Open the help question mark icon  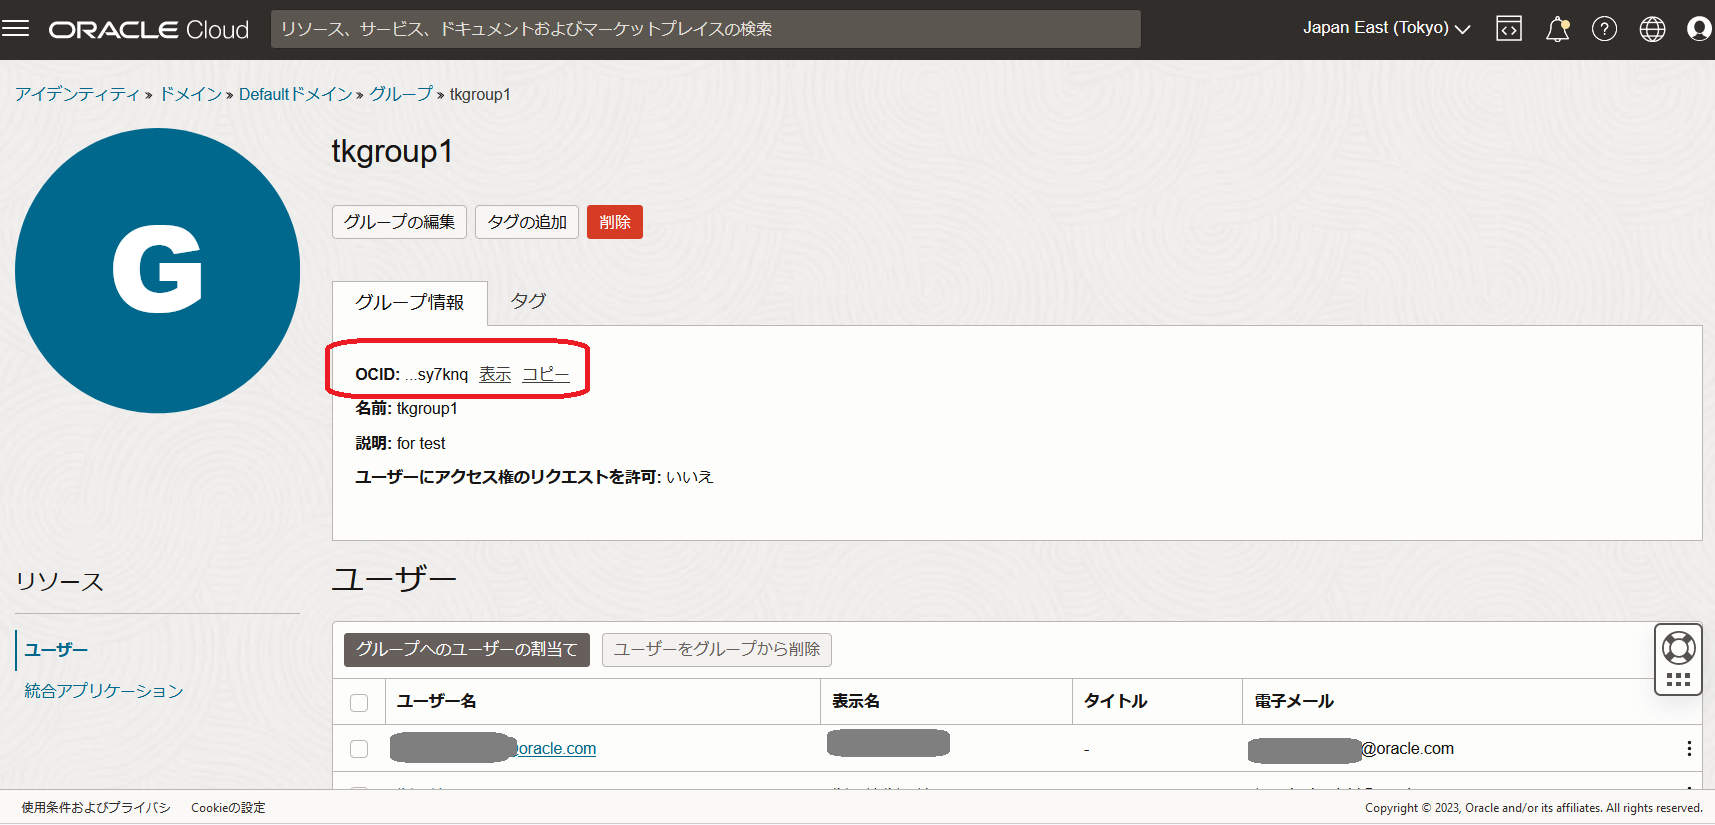point(1604,29)
